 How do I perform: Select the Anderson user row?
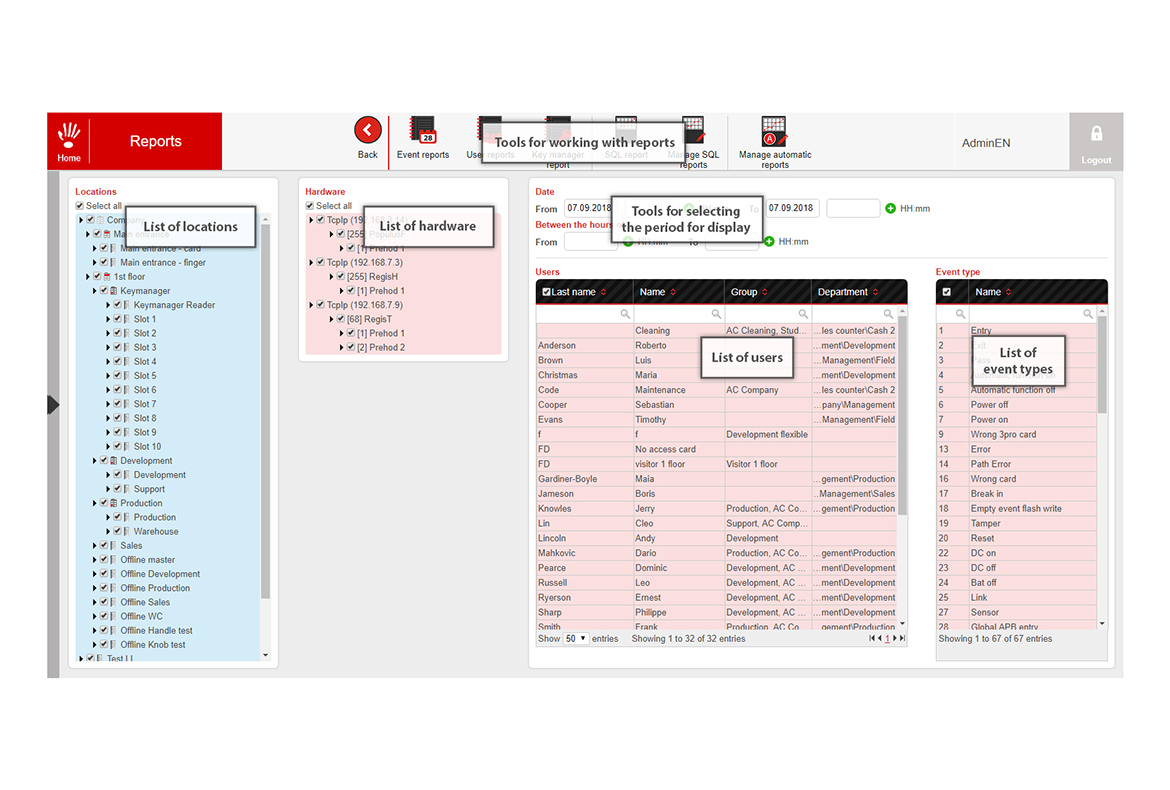(716, 345)
